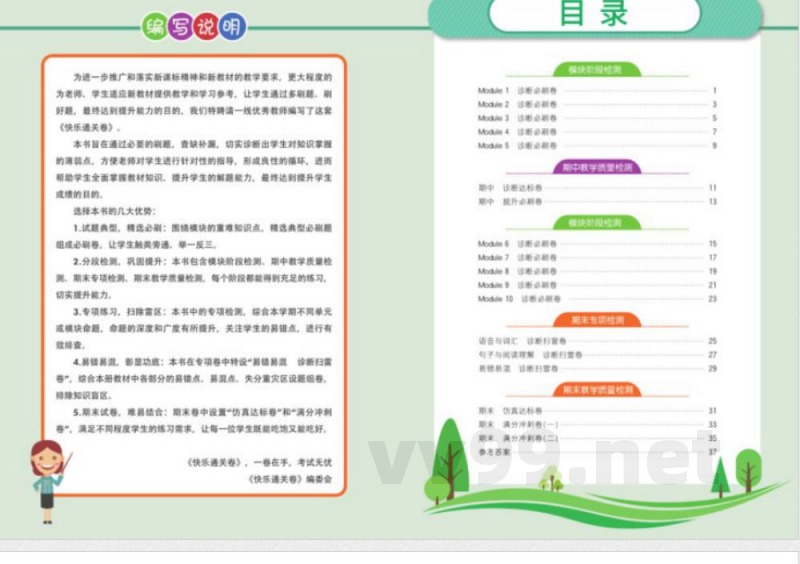
Task: Open the 期末 仿真达标卷 entry
Action: [x=597, y=410]
